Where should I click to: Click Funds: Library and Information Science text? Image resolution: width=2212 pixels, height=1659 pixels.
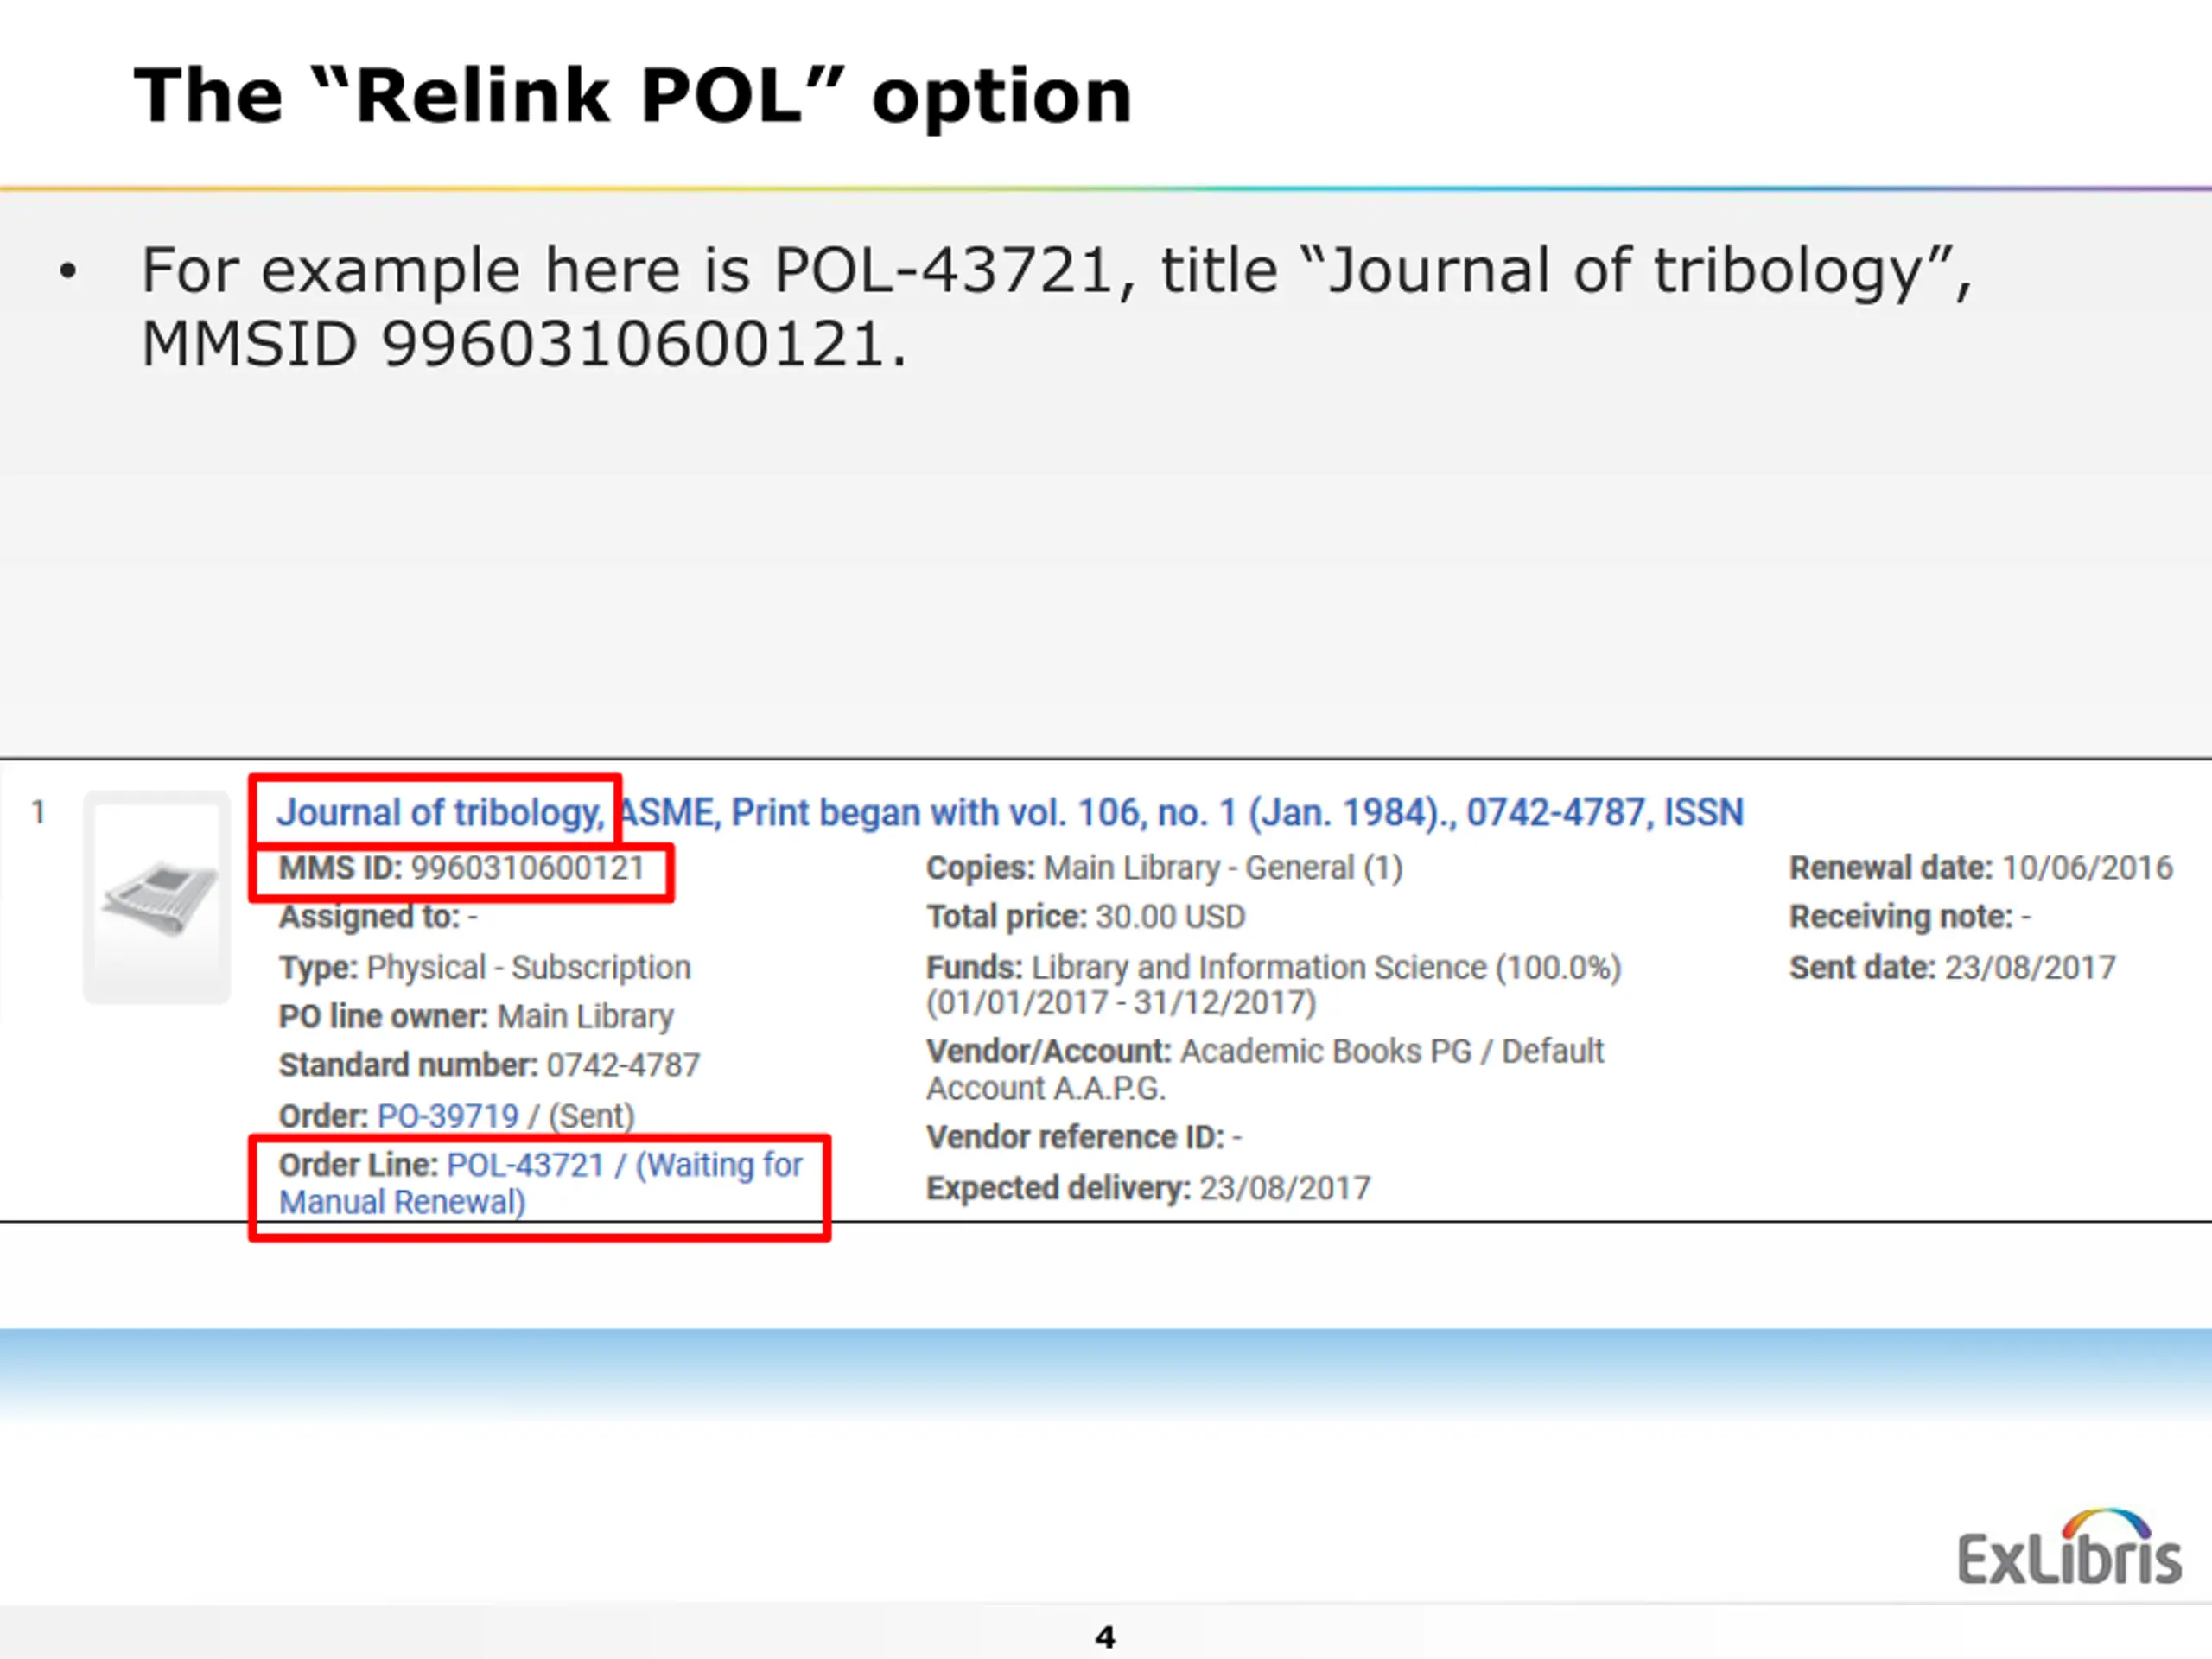coord(1273,985)
